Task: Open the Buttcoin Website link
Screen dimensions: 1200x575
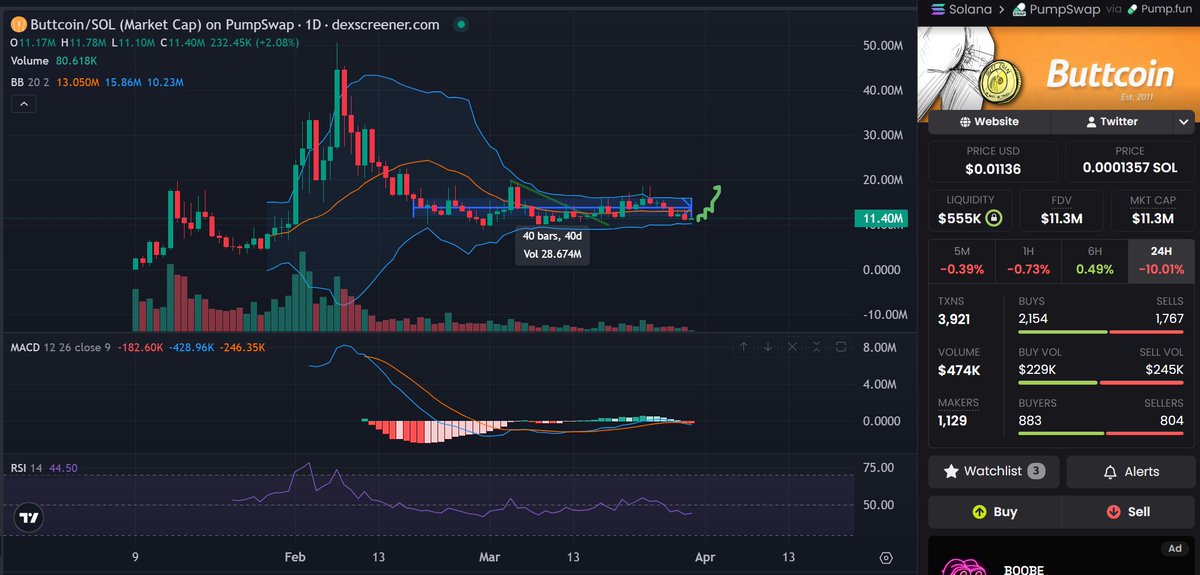Action: pyautogui.click(x=988, y=121)
